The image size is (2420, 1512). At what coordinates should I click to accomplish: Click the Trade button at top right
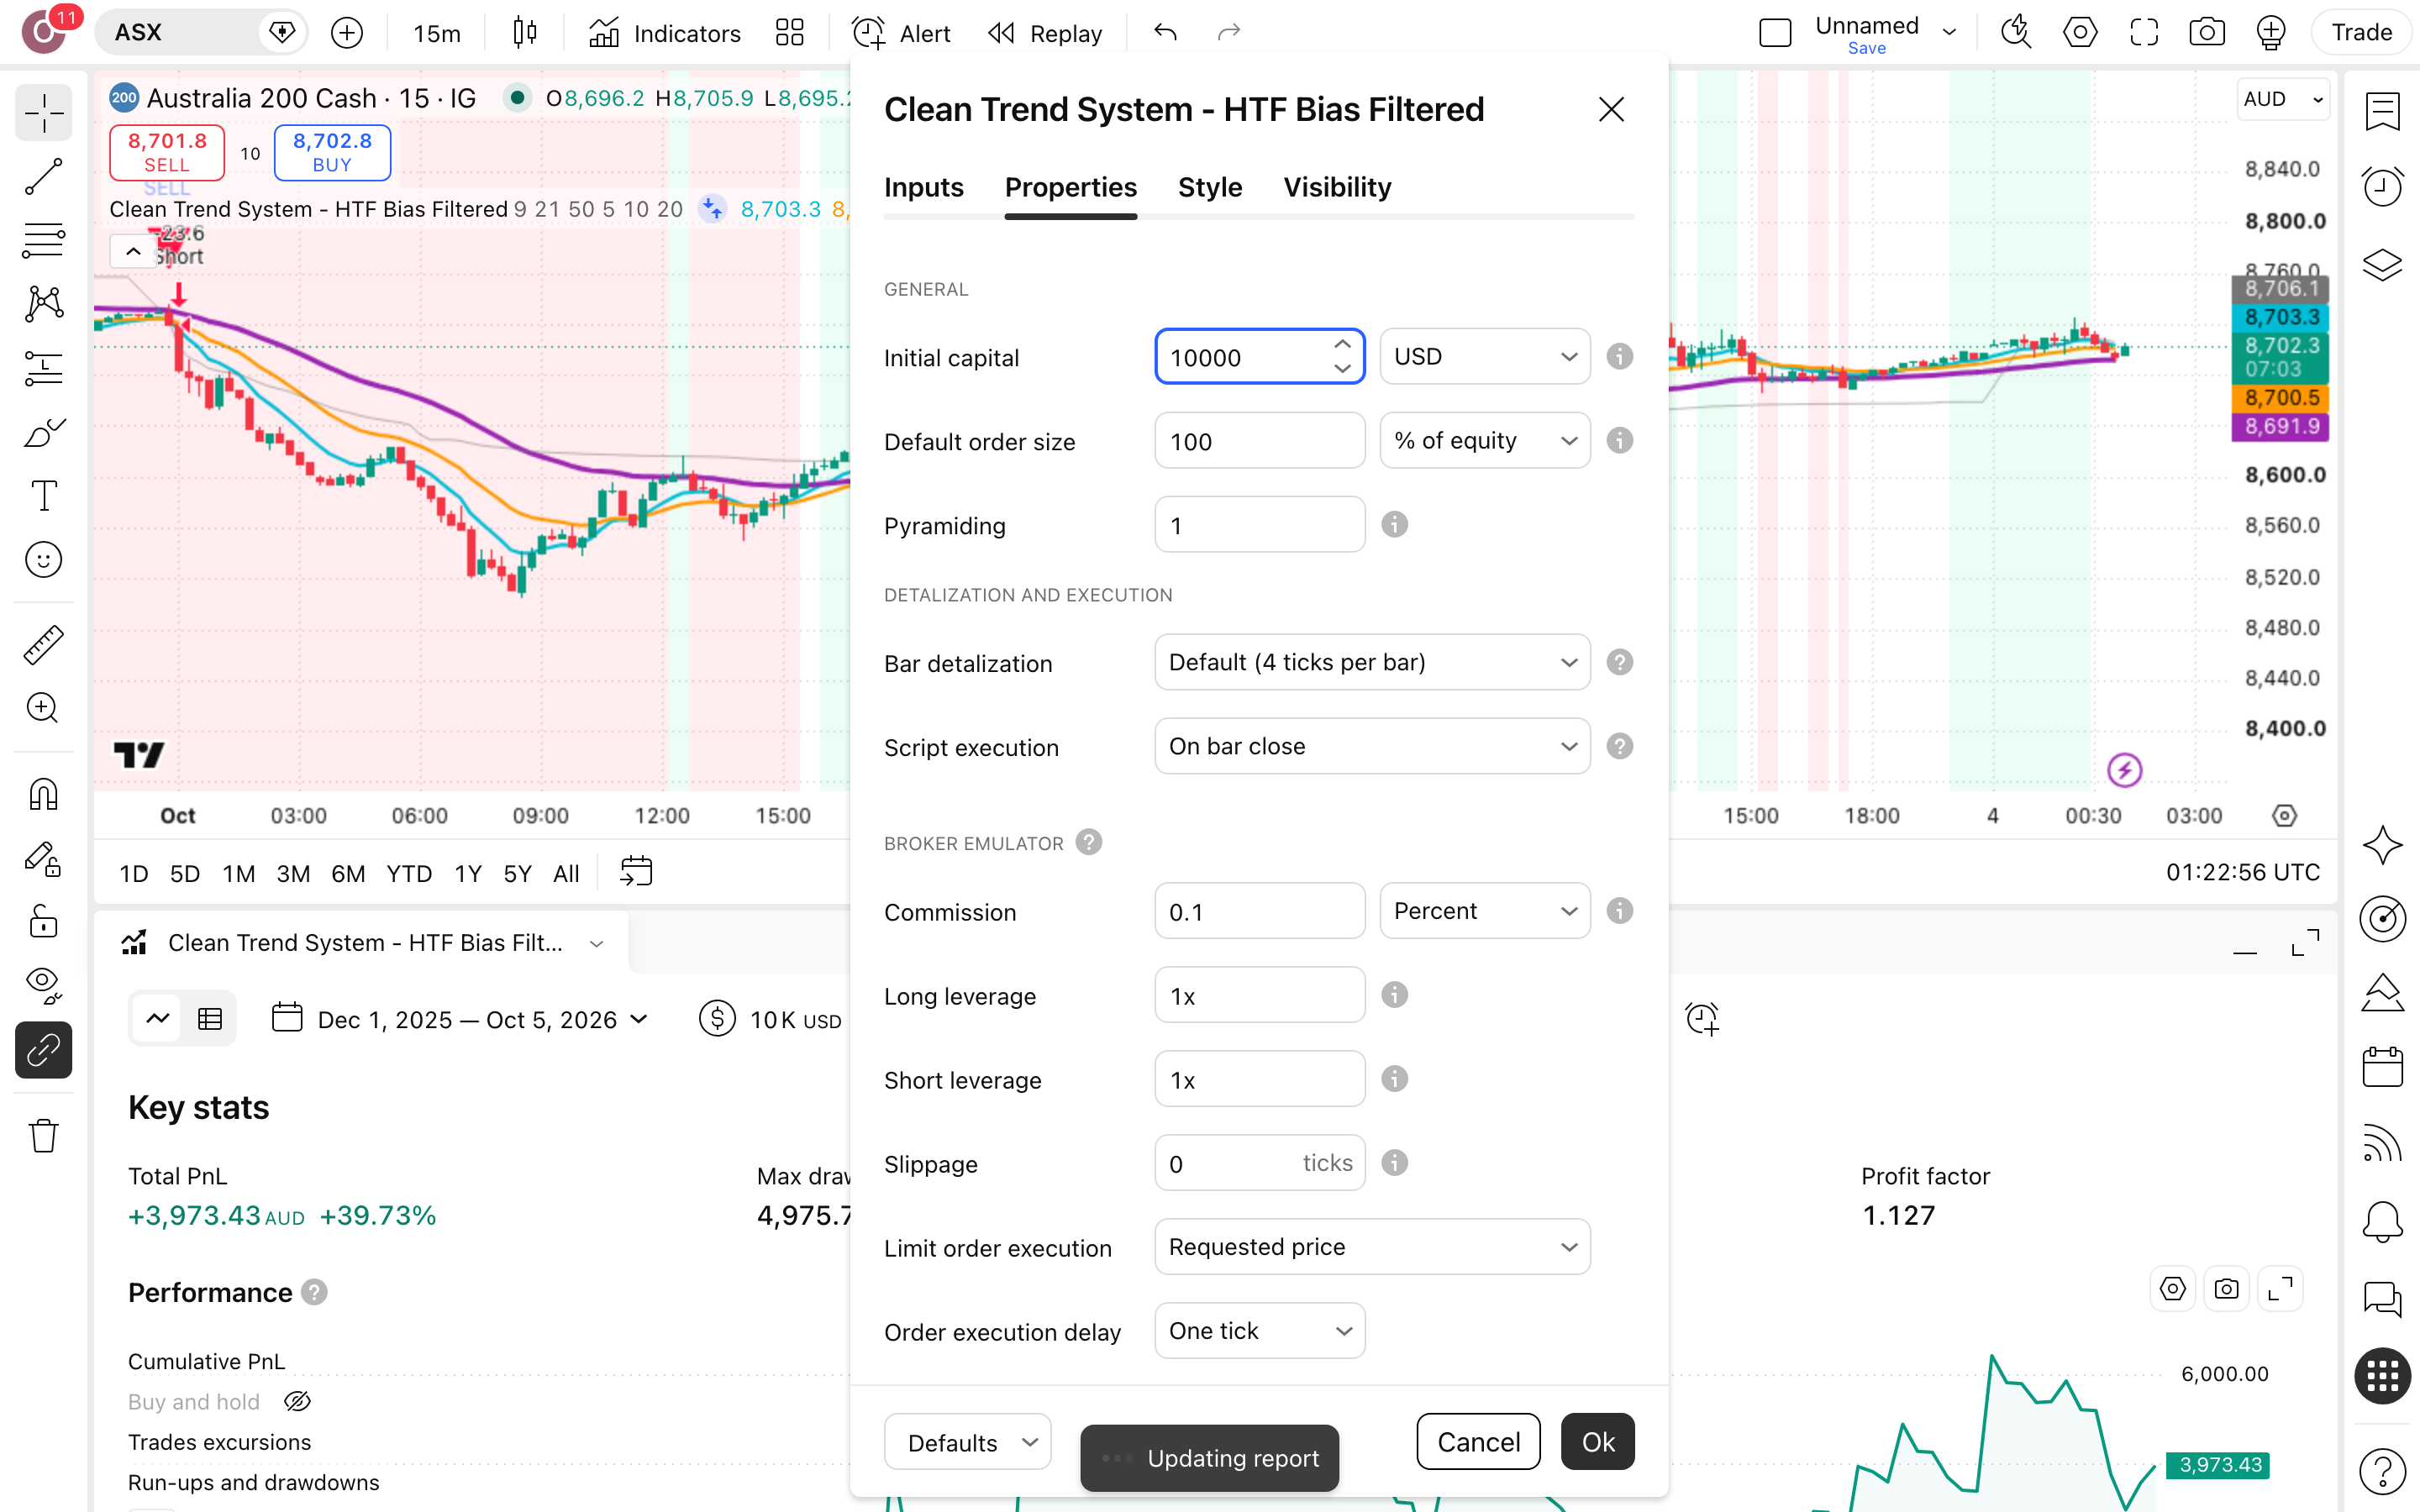pyautogui.click(x=2361, y=33)
